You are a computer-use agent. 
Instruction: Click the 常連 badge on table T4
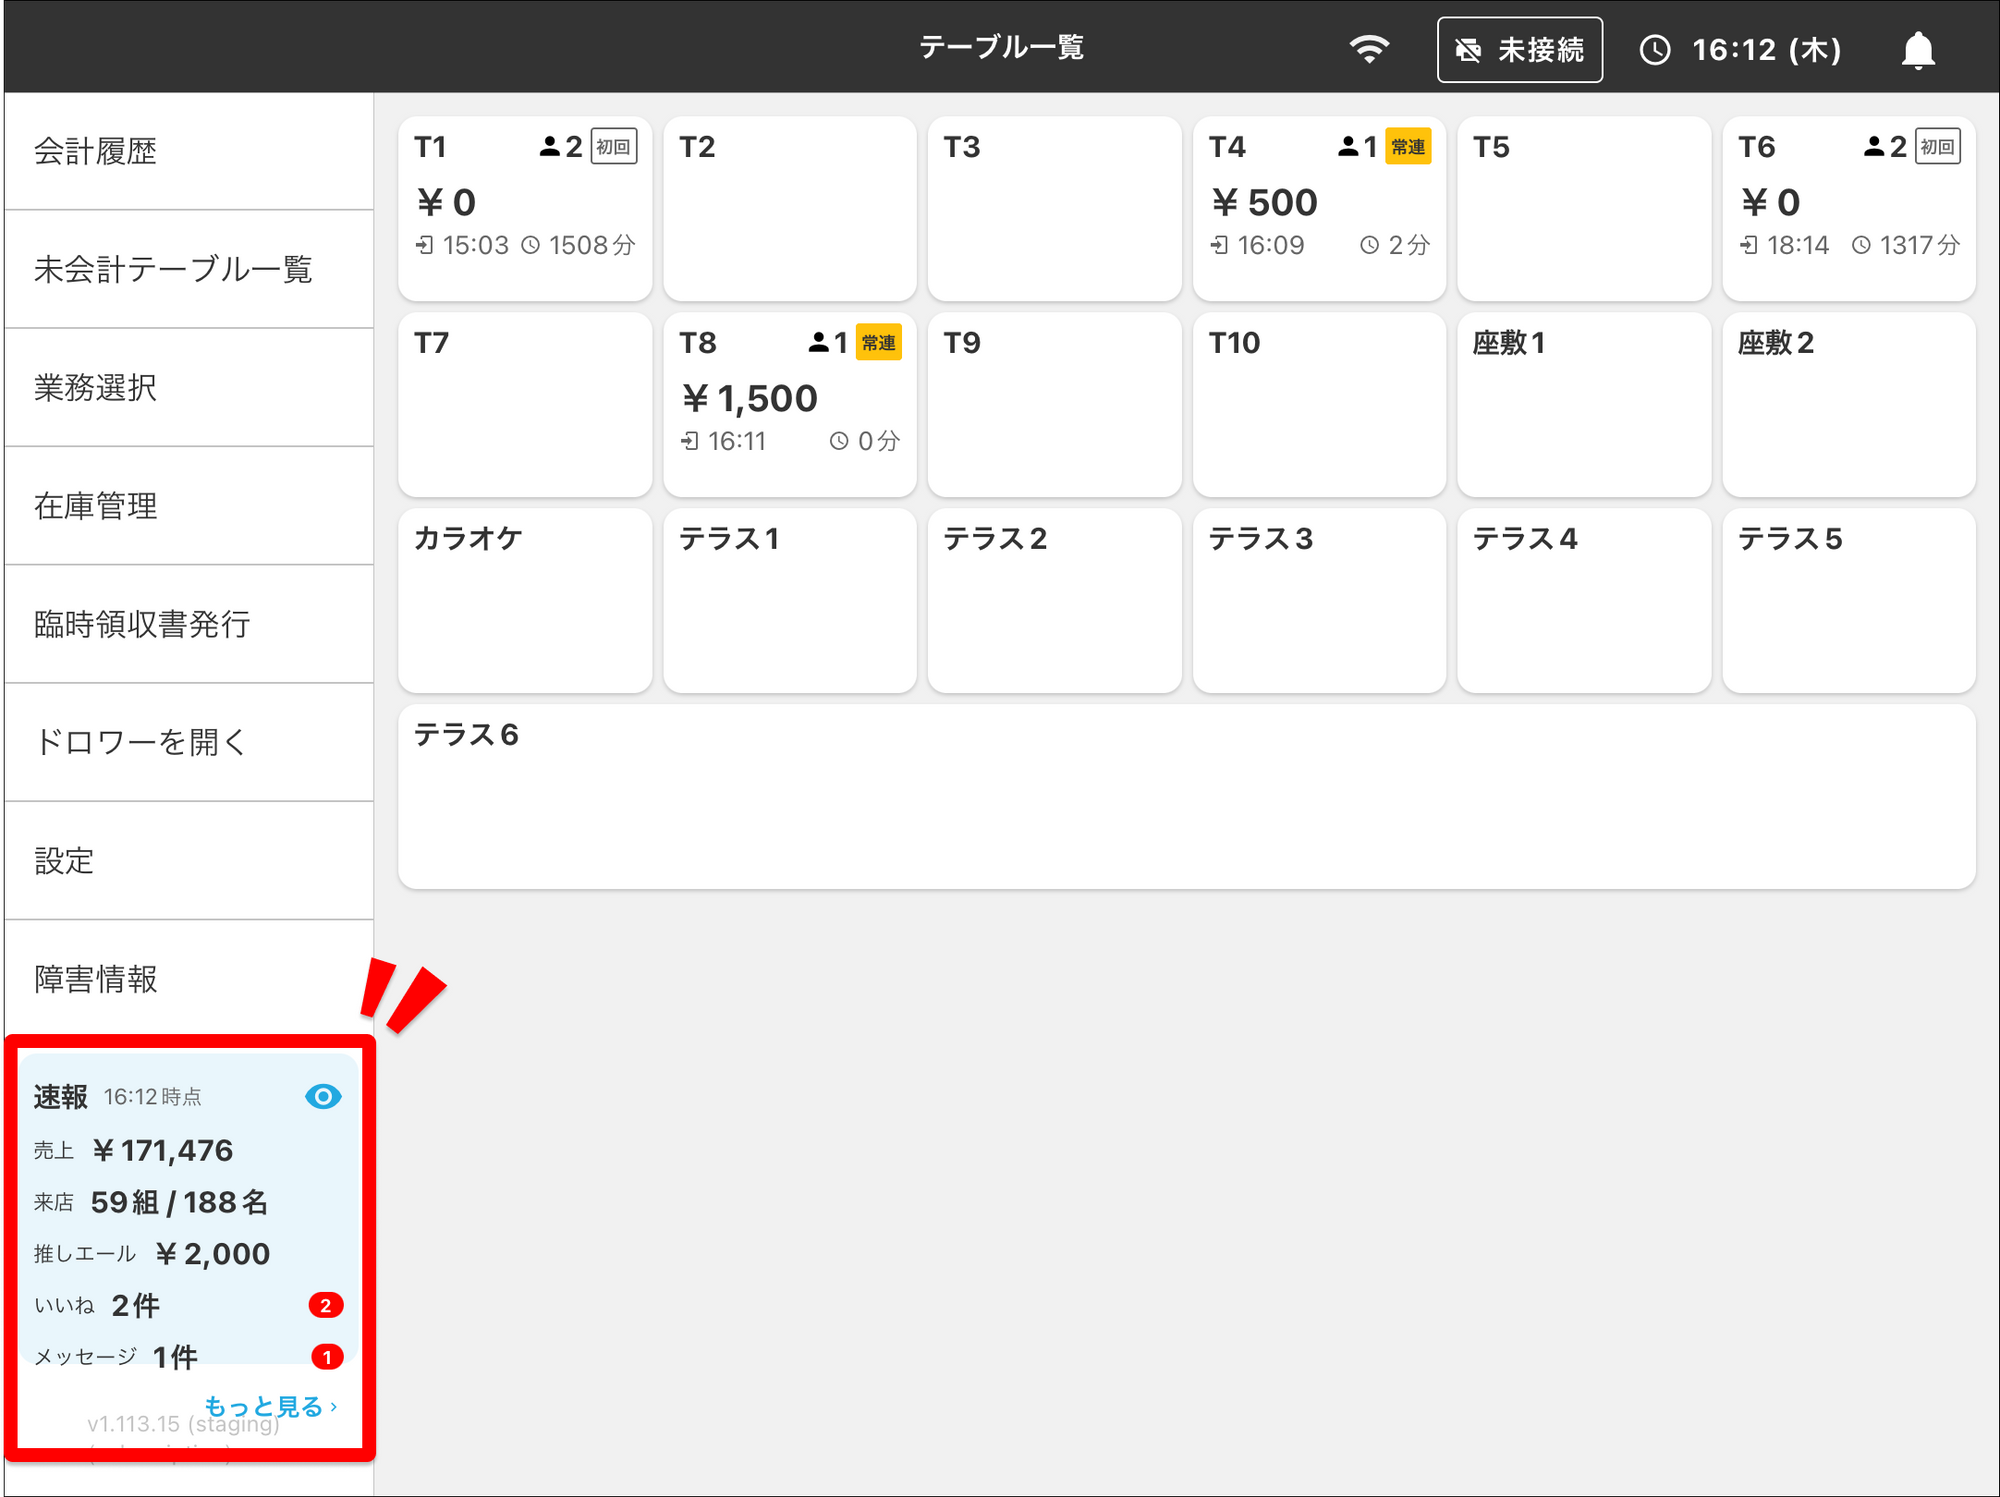pyautogui.click(x=1408, y=147)
